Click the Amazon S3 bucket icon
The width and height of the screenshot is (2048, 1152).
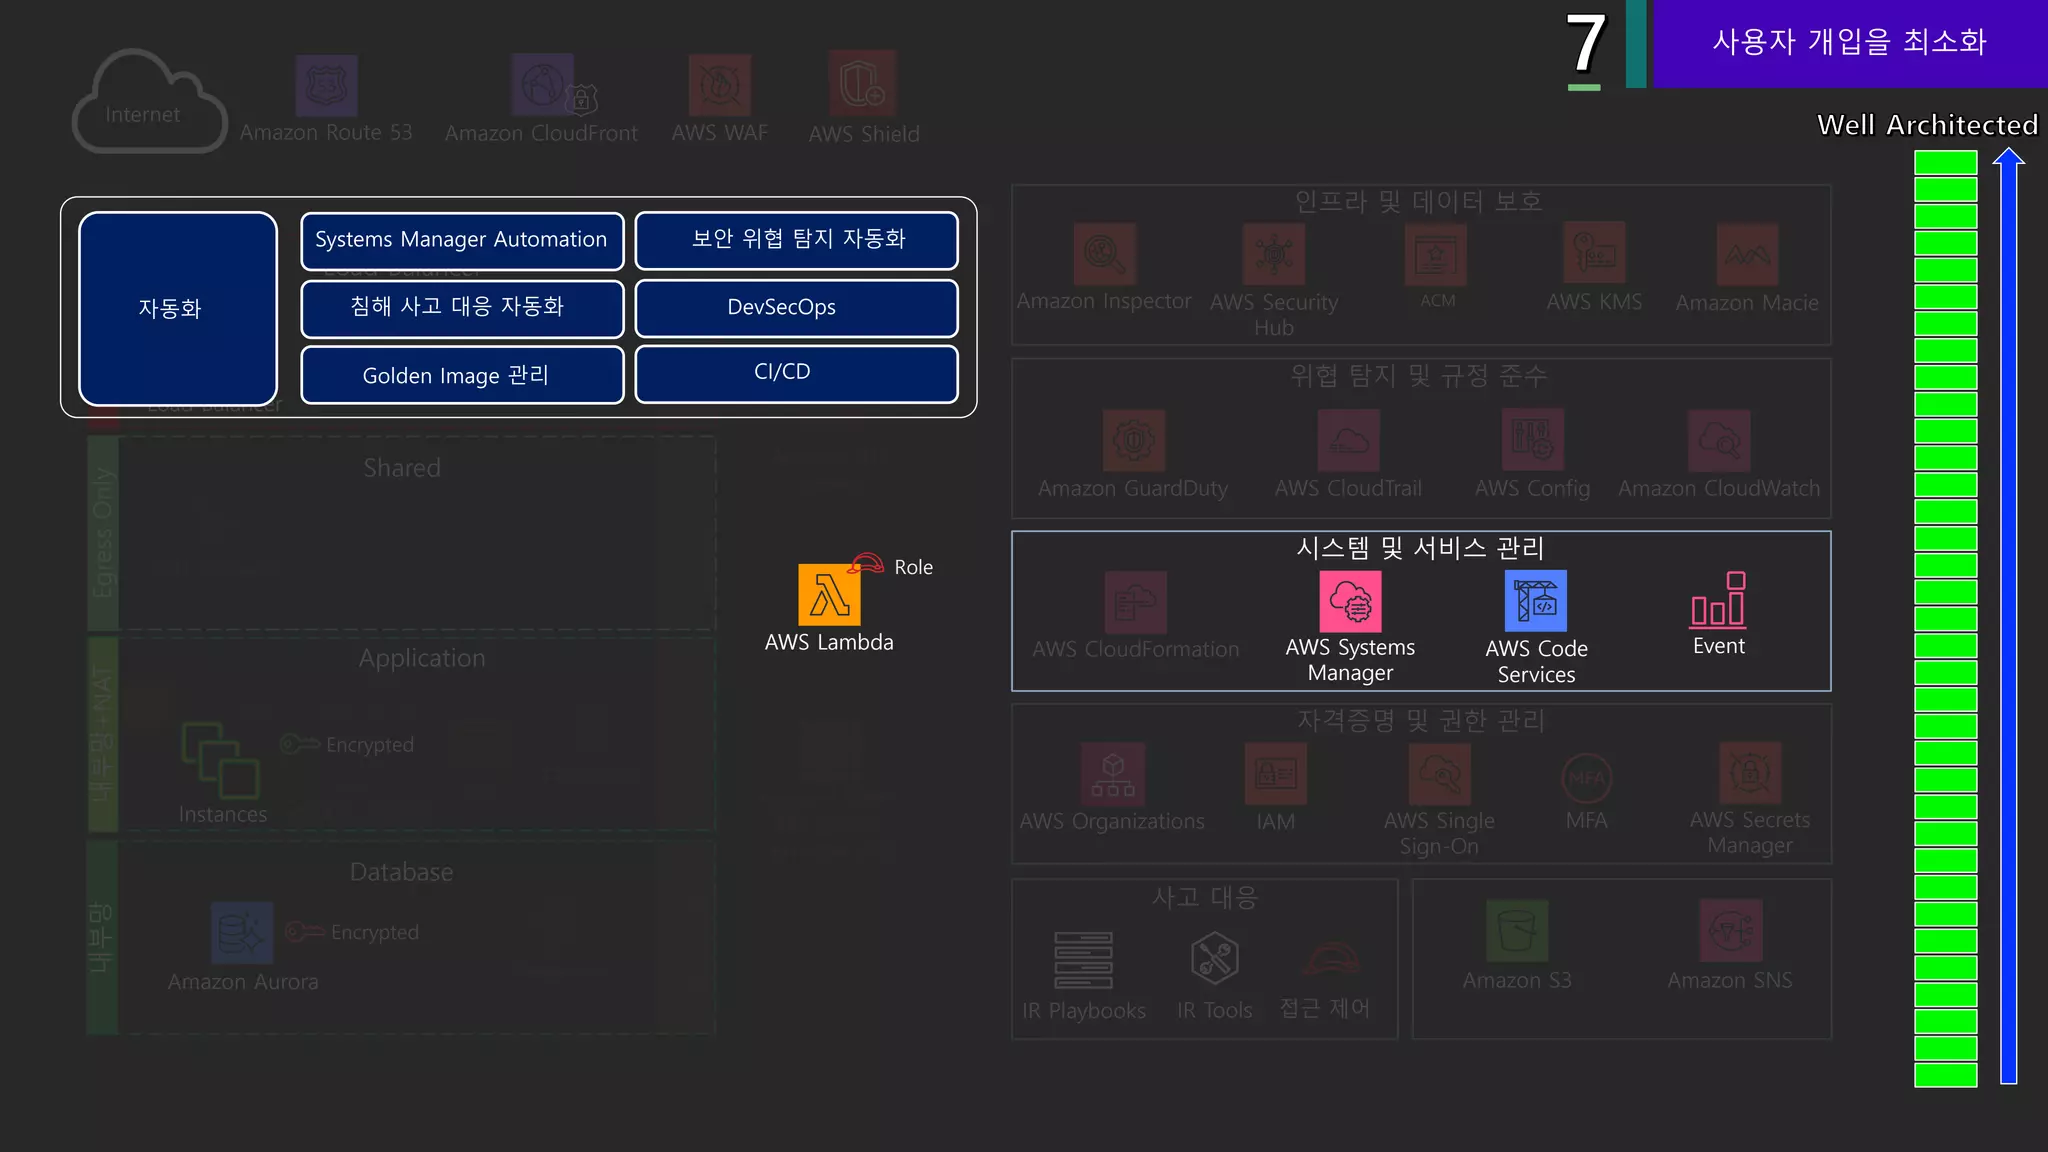pyautogui.click(x=1516, y=930)
